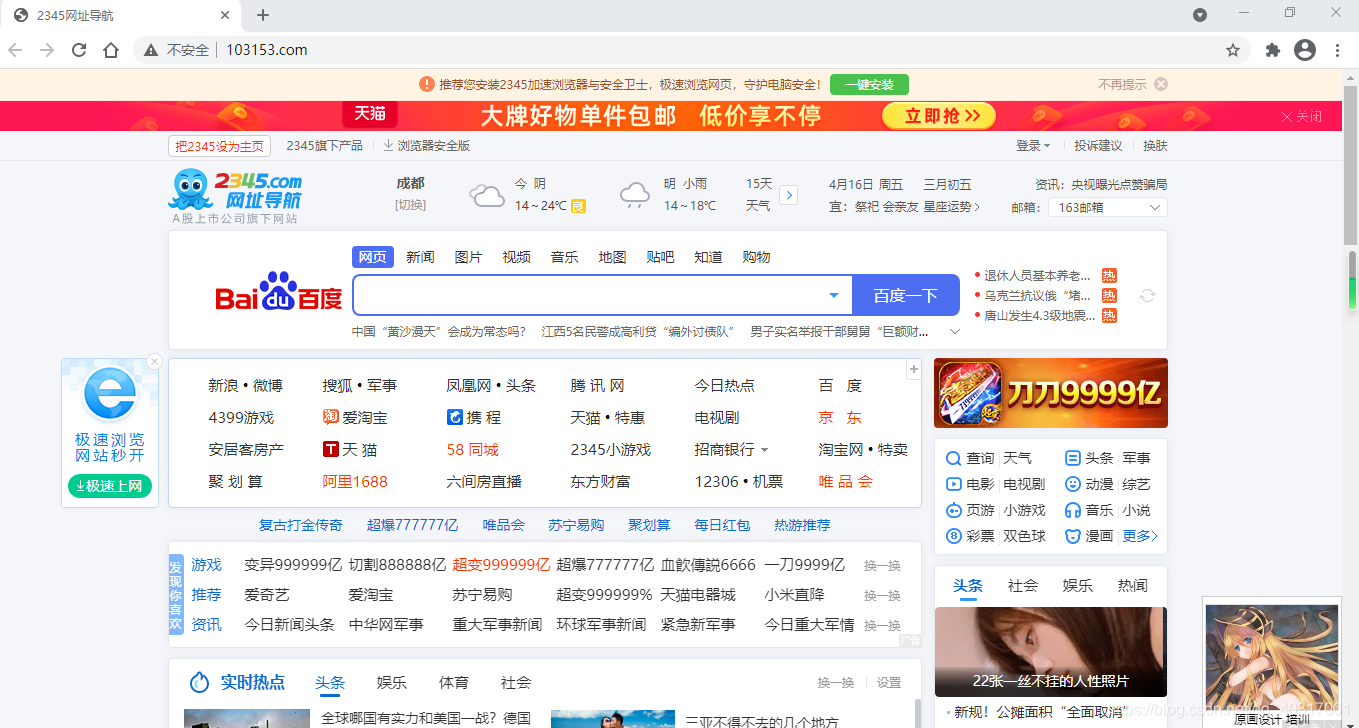The height and width of the screenshot is (728, 1359).
Task: Open the Chrome tab search dropdown
Action: pos(1200,14)
